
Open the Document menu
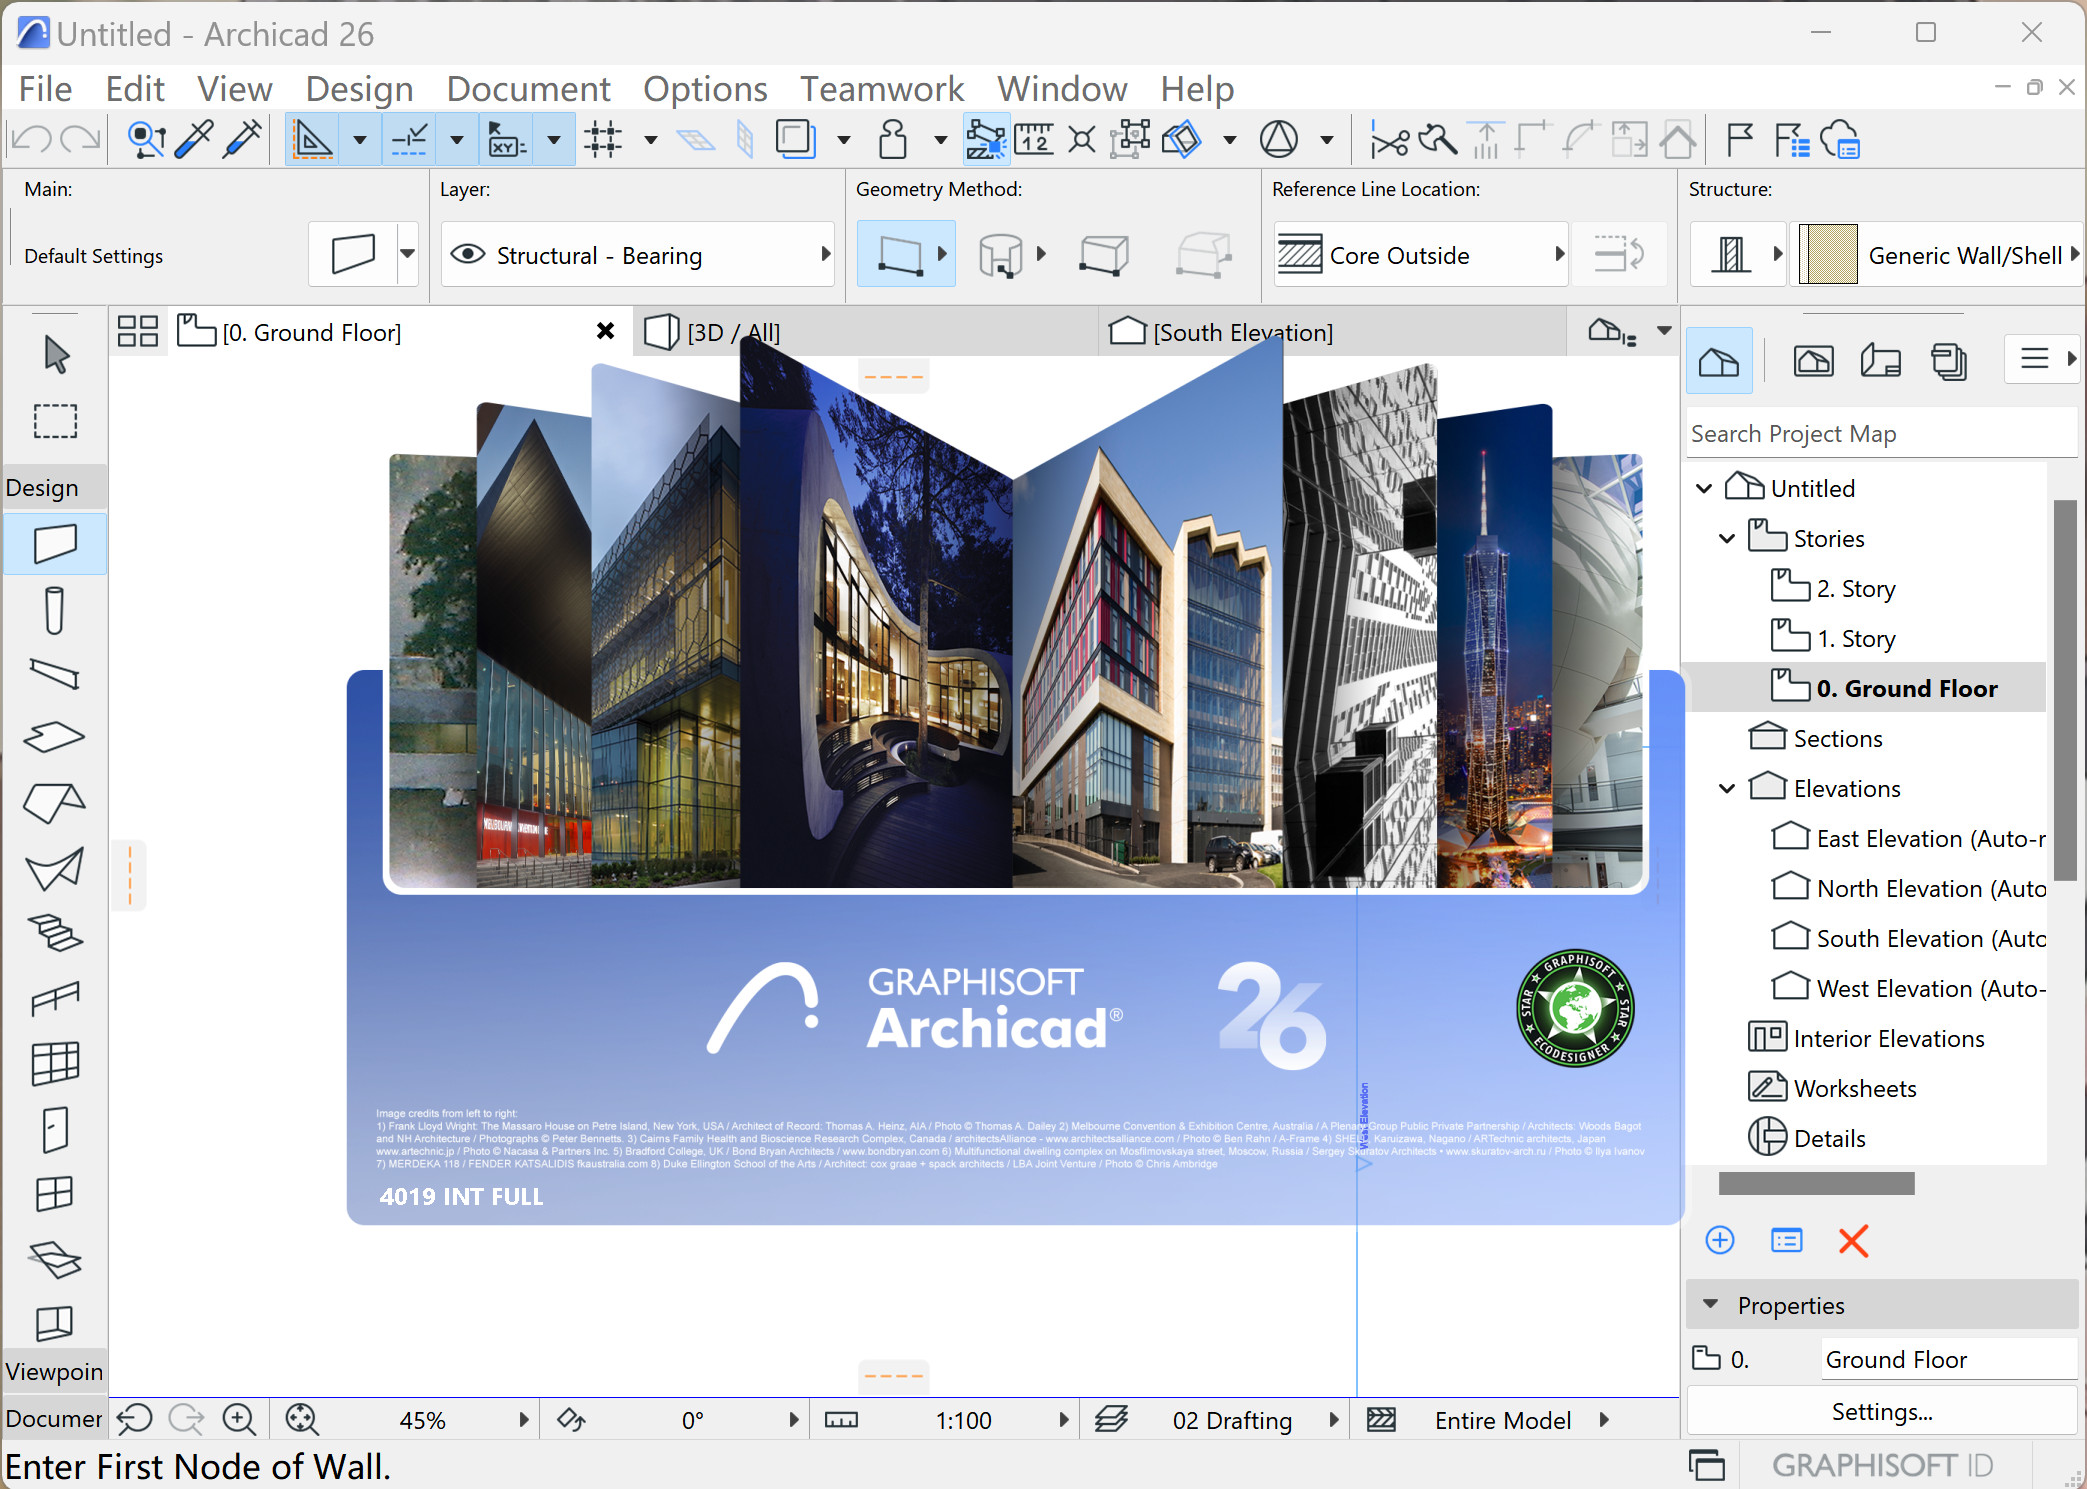[528, 89]
